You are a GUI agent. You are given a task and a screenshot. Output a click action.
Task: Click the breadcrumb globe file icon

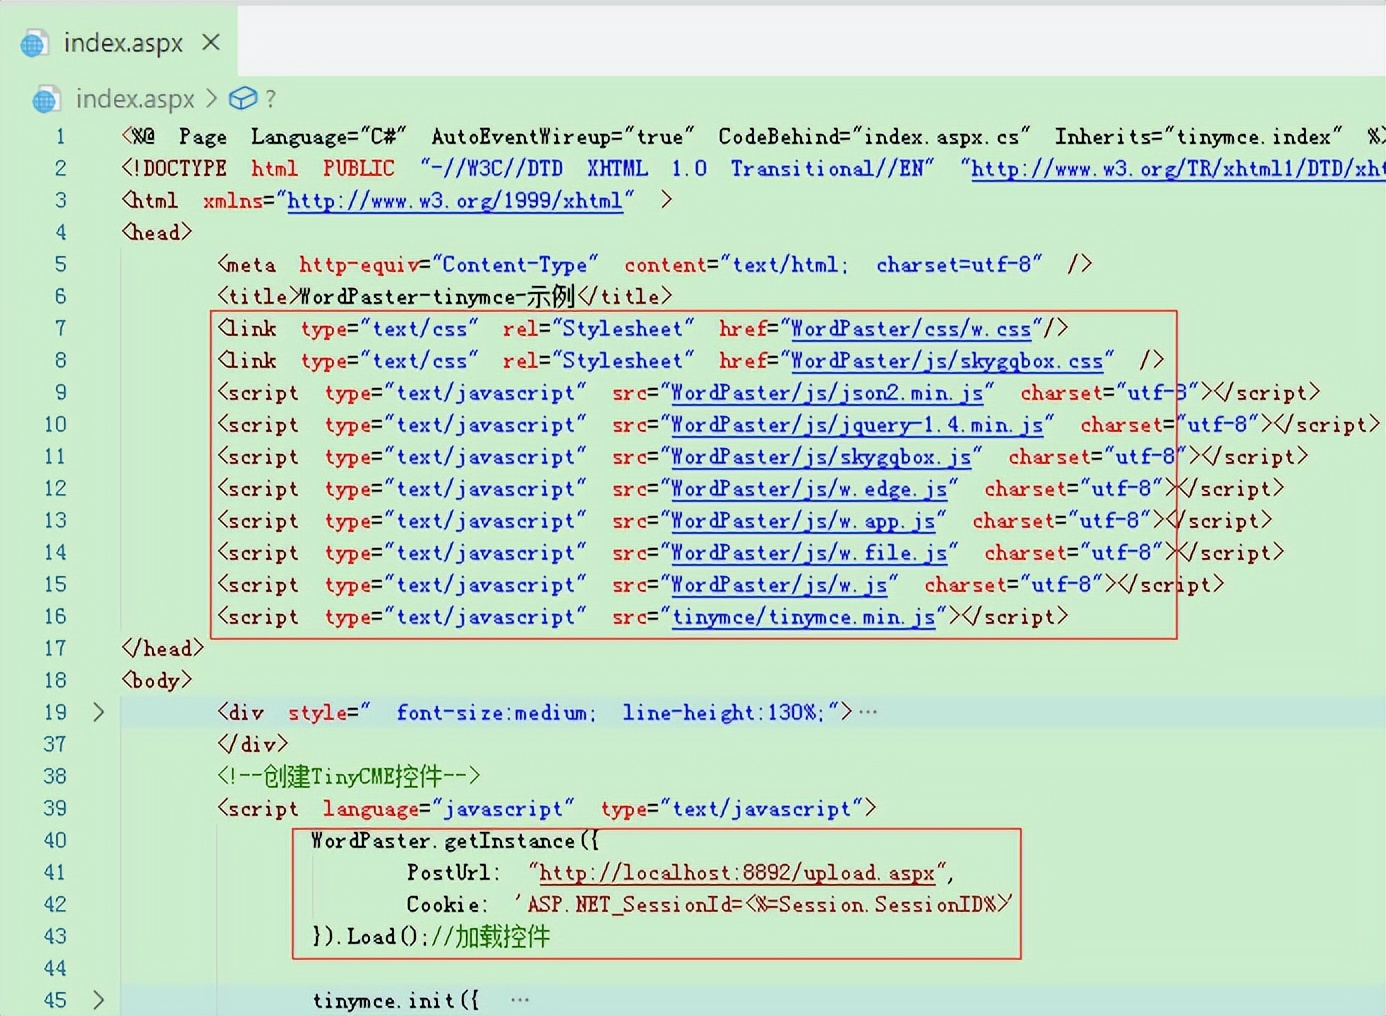(x=46, y=100)
